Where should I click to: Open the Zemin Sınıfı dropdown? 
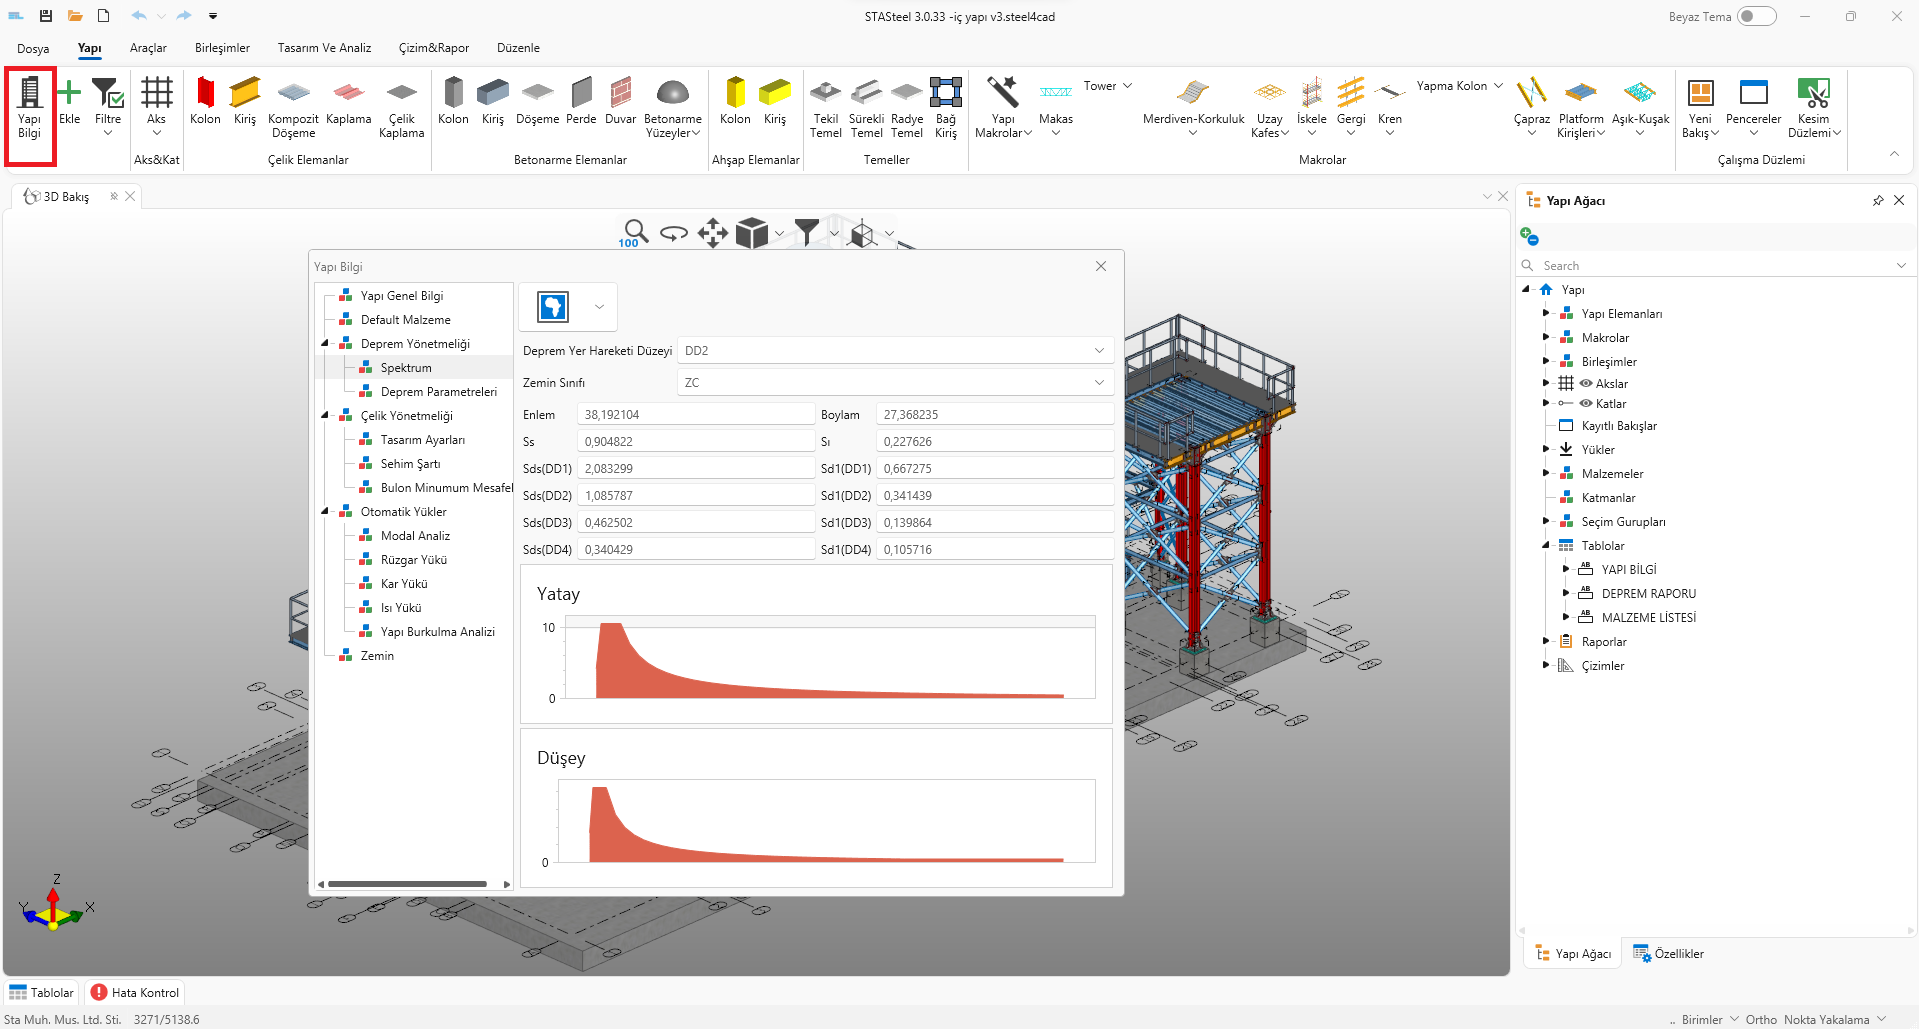coord(1098,383)
